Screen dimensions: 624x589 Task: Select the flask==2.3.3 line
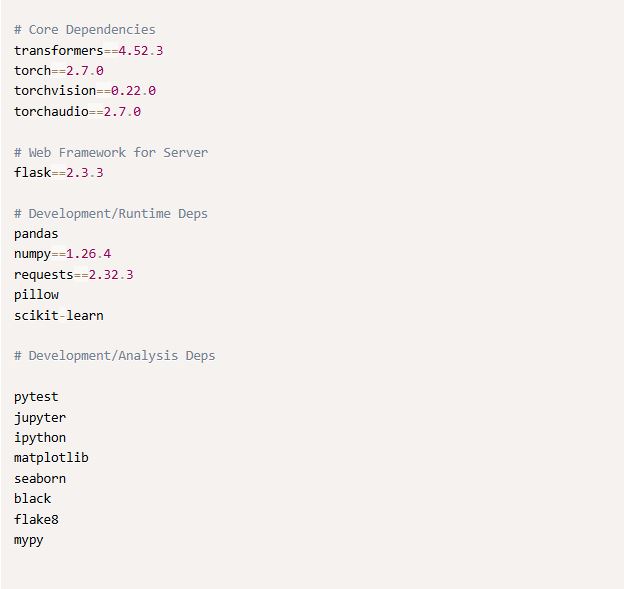click(x=58, y=173)
